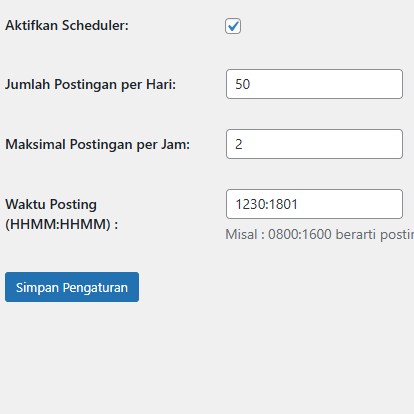Click the Aktifkan Scheduler label text

pos(67,25)
